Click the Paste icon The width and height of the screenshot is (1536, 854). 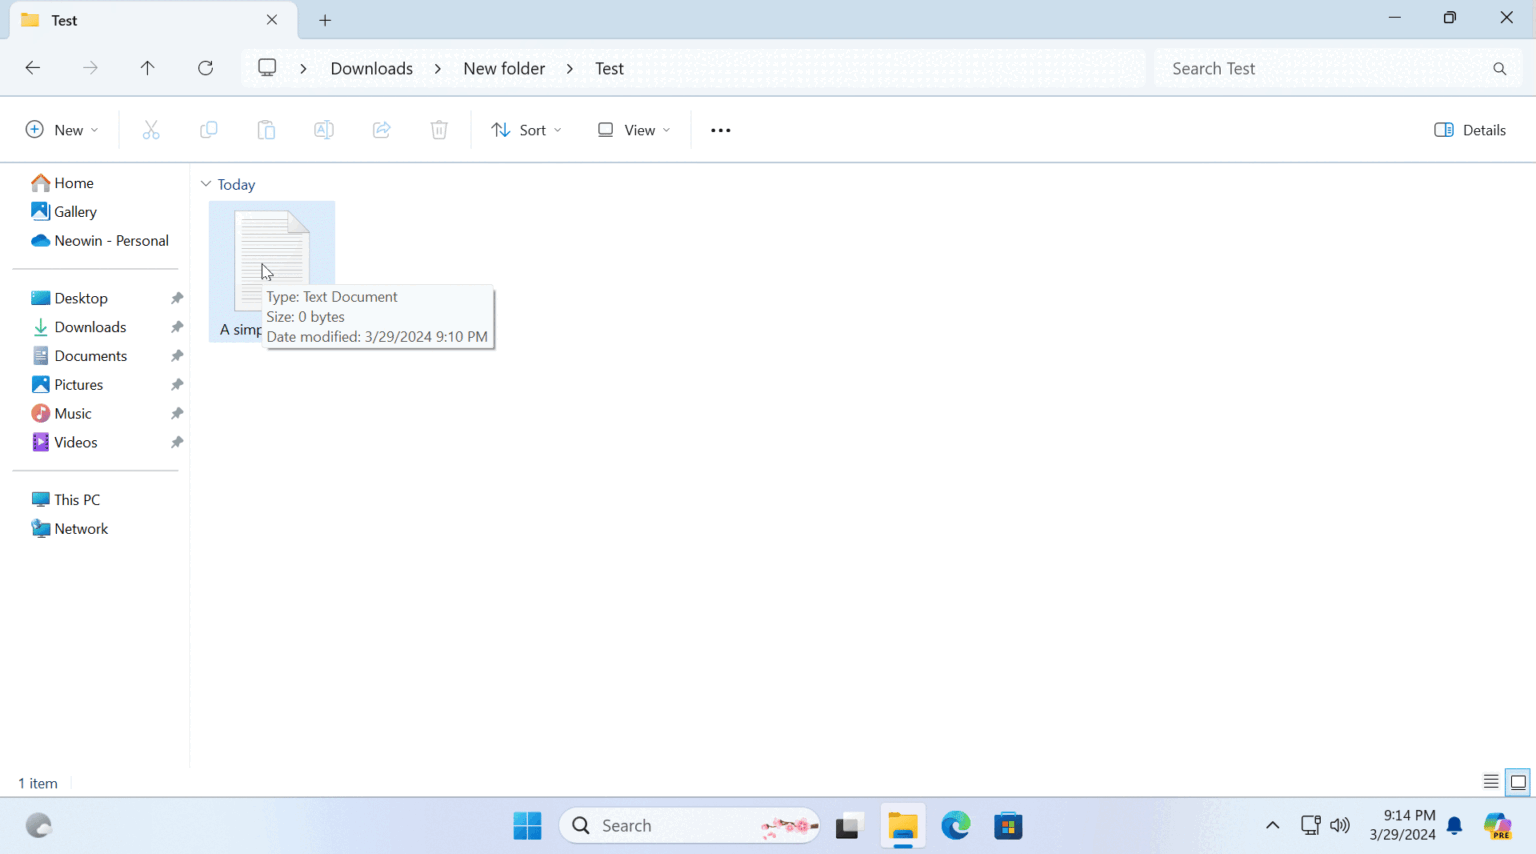tap(266, 129)
